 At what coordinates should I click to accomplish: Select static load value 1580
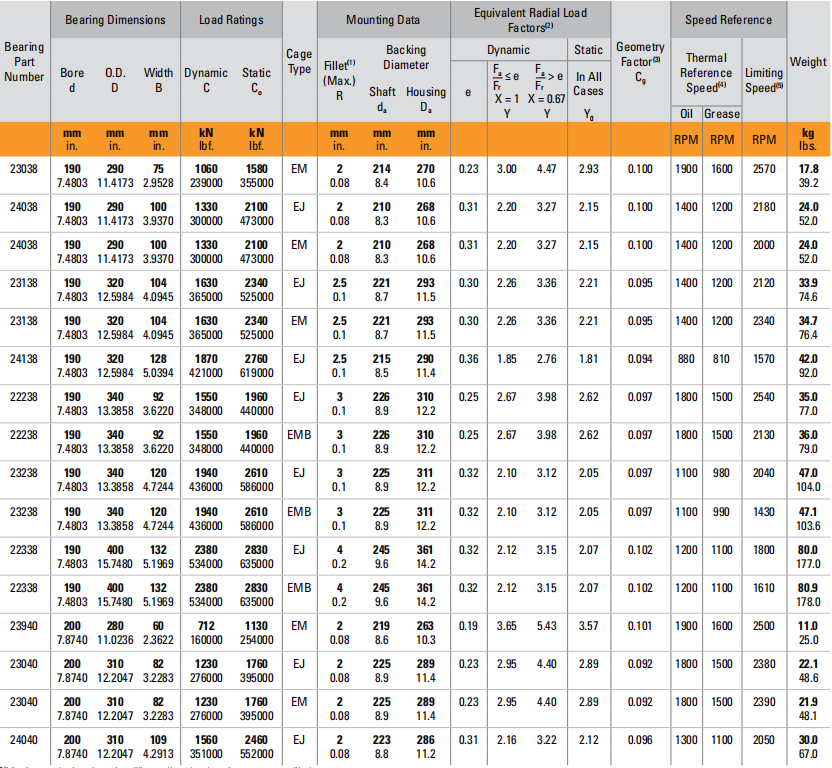tap(256, 169)
